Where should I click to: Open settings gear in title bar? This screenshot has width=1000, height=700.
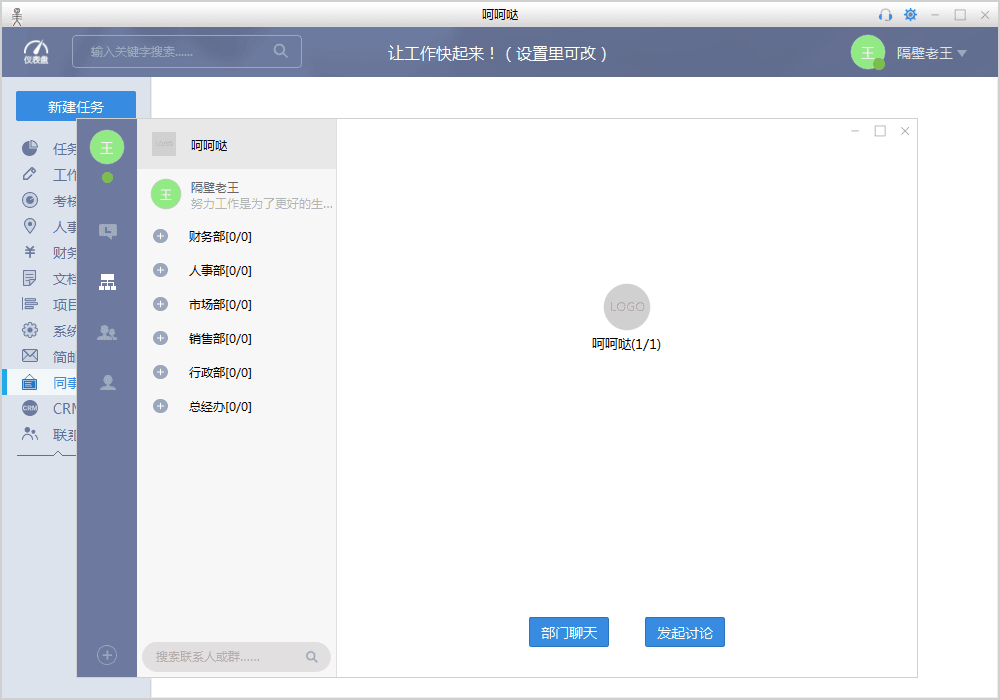click(x=910, y=15)
